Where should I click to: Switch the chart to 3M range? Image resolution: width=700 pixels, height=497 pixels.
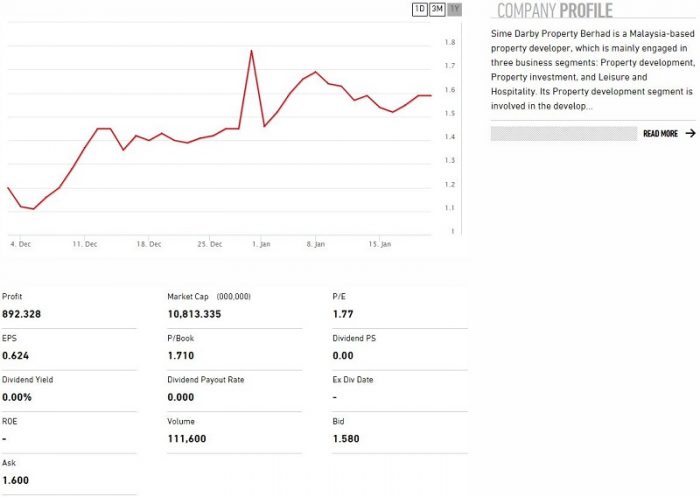(437, 9)
